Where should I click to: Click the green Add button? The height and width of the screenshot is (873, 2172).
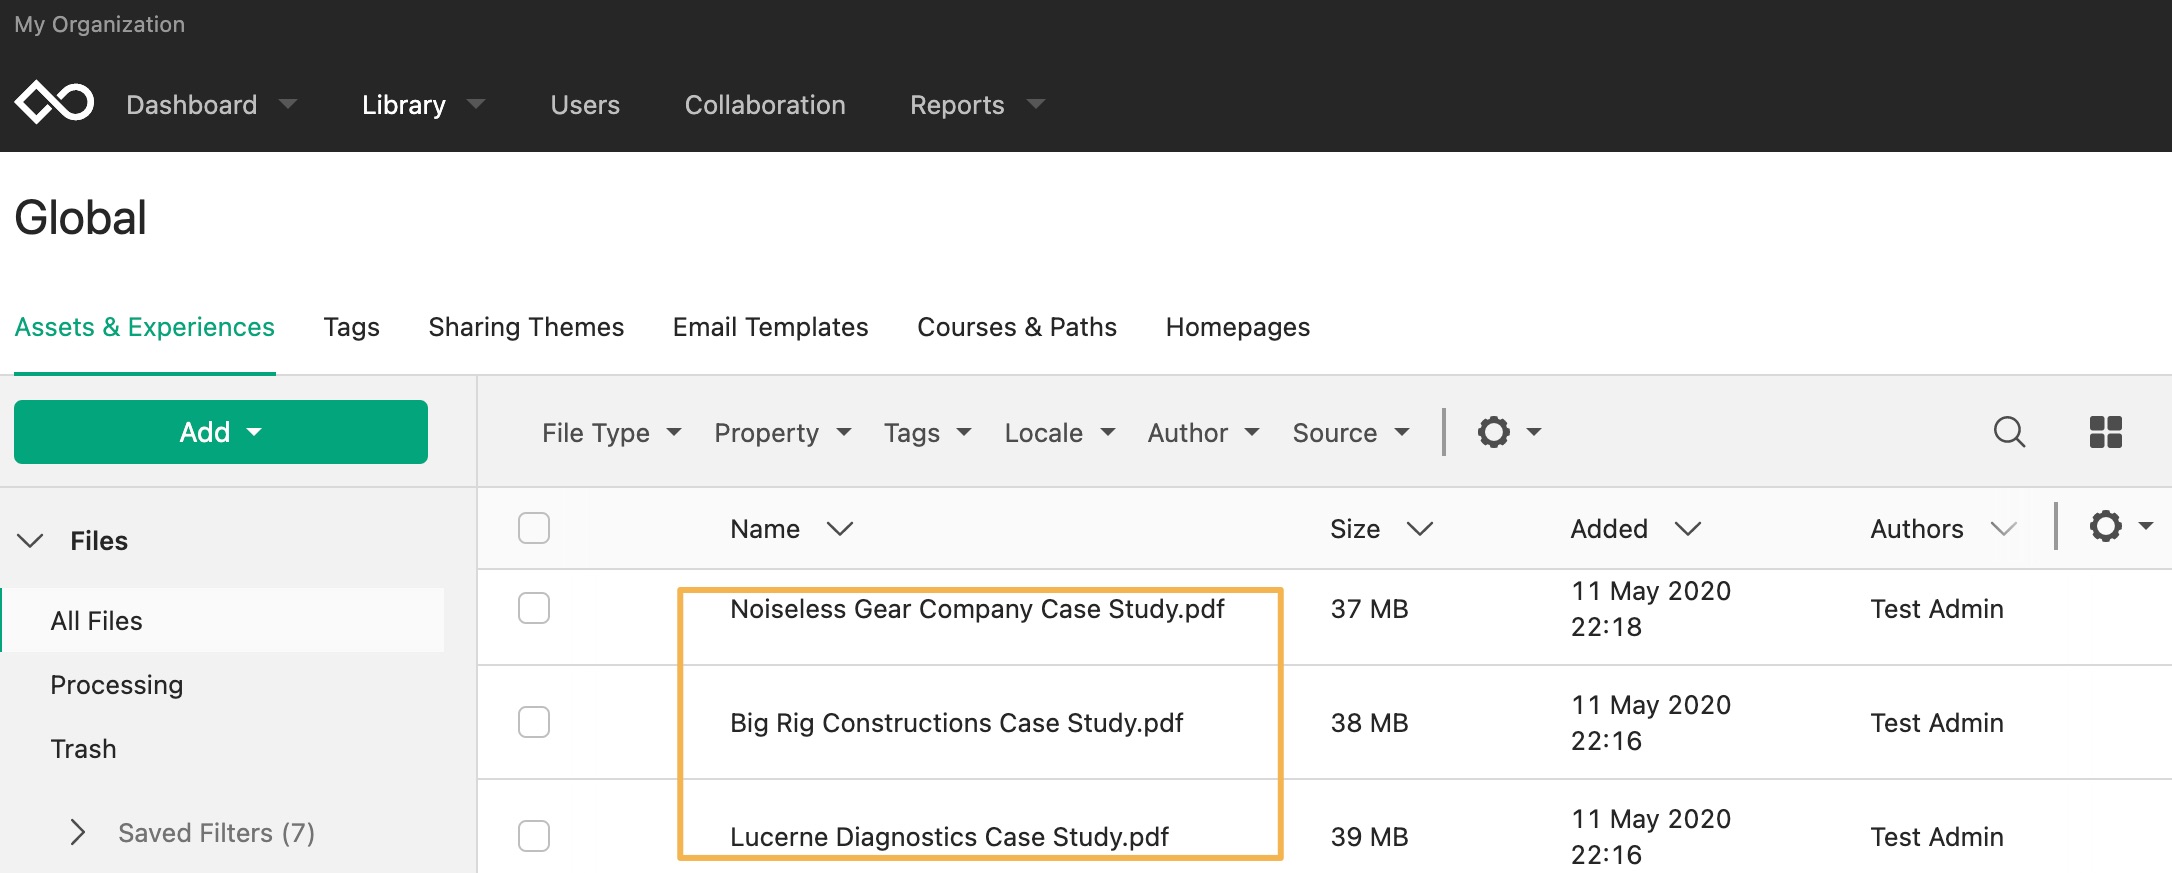click(221, 432)
